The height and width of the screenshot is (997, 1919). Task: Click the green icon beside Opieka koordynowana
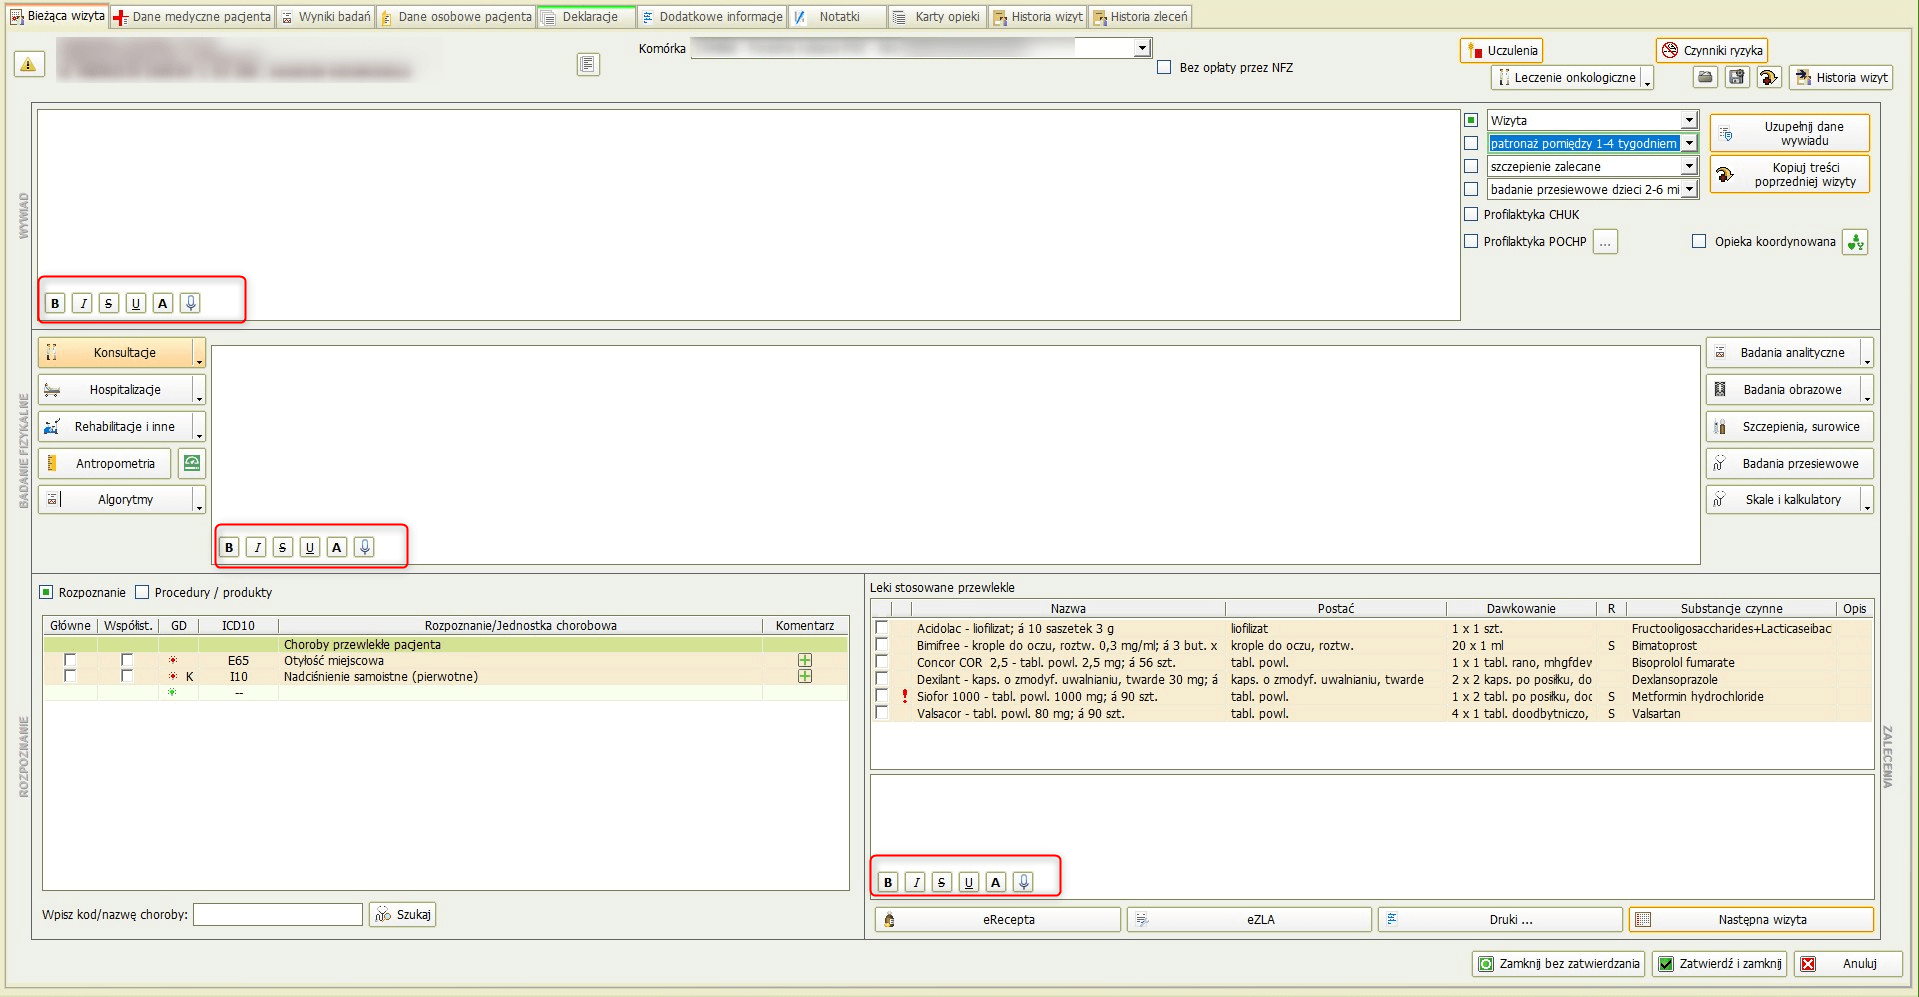[1855, 242]
